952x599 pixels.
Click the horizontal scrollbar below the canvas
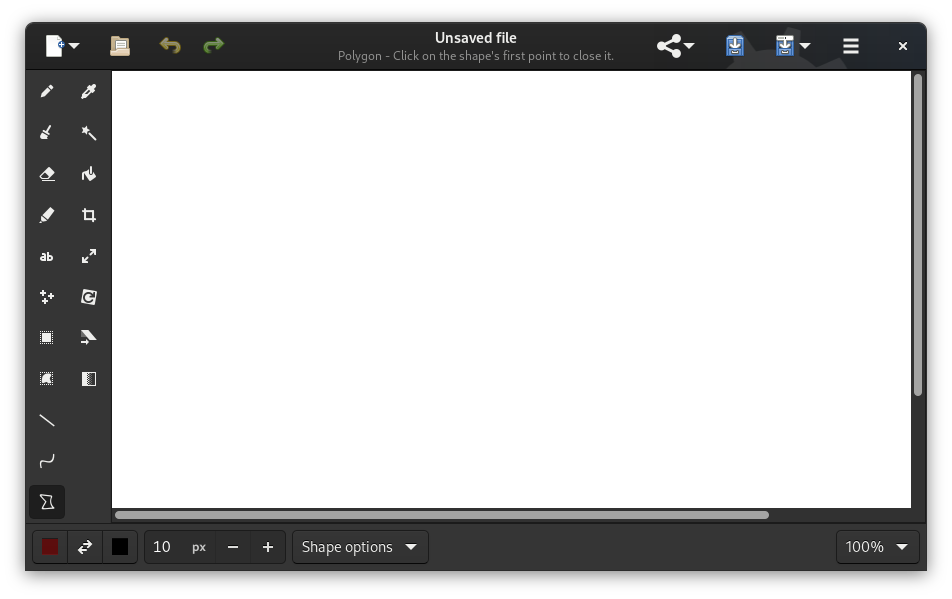coord(442,515)
